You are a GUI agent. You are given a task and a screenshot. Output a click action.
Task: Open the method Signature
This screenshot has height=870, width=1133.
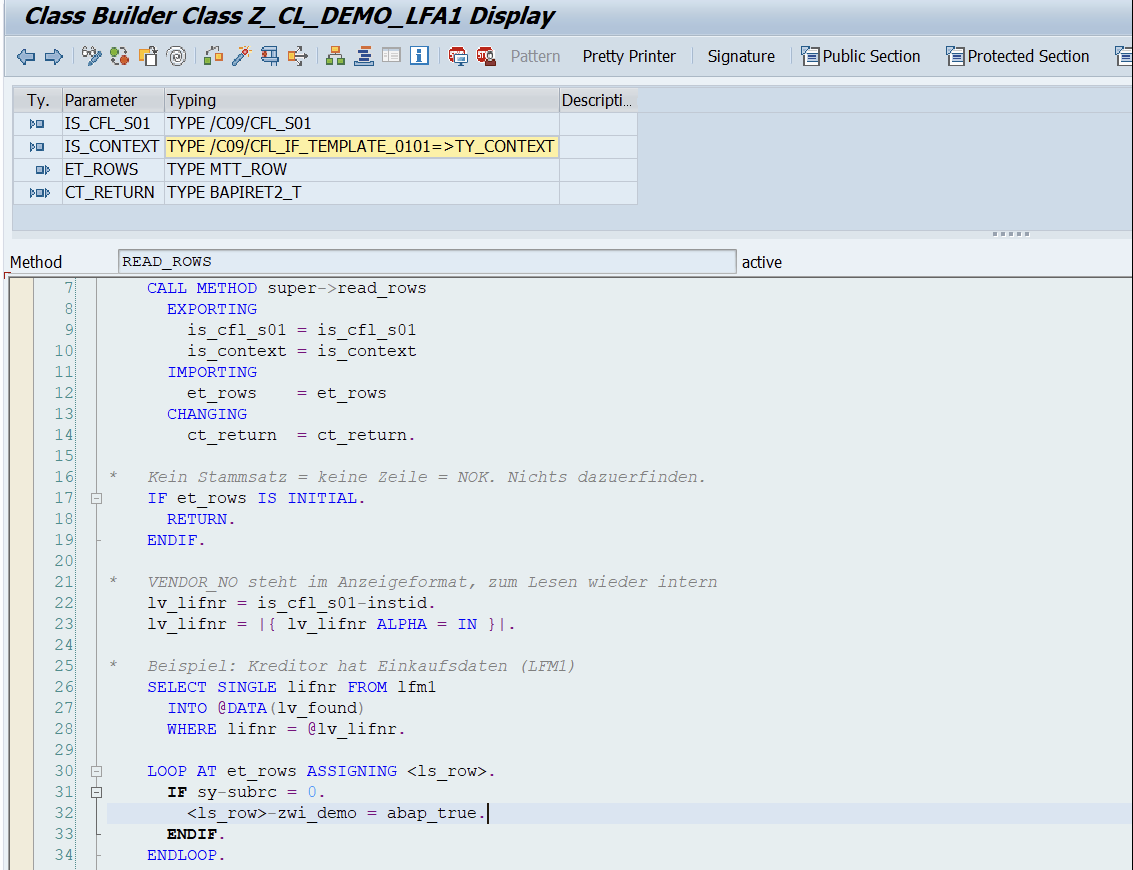(741, 56)
